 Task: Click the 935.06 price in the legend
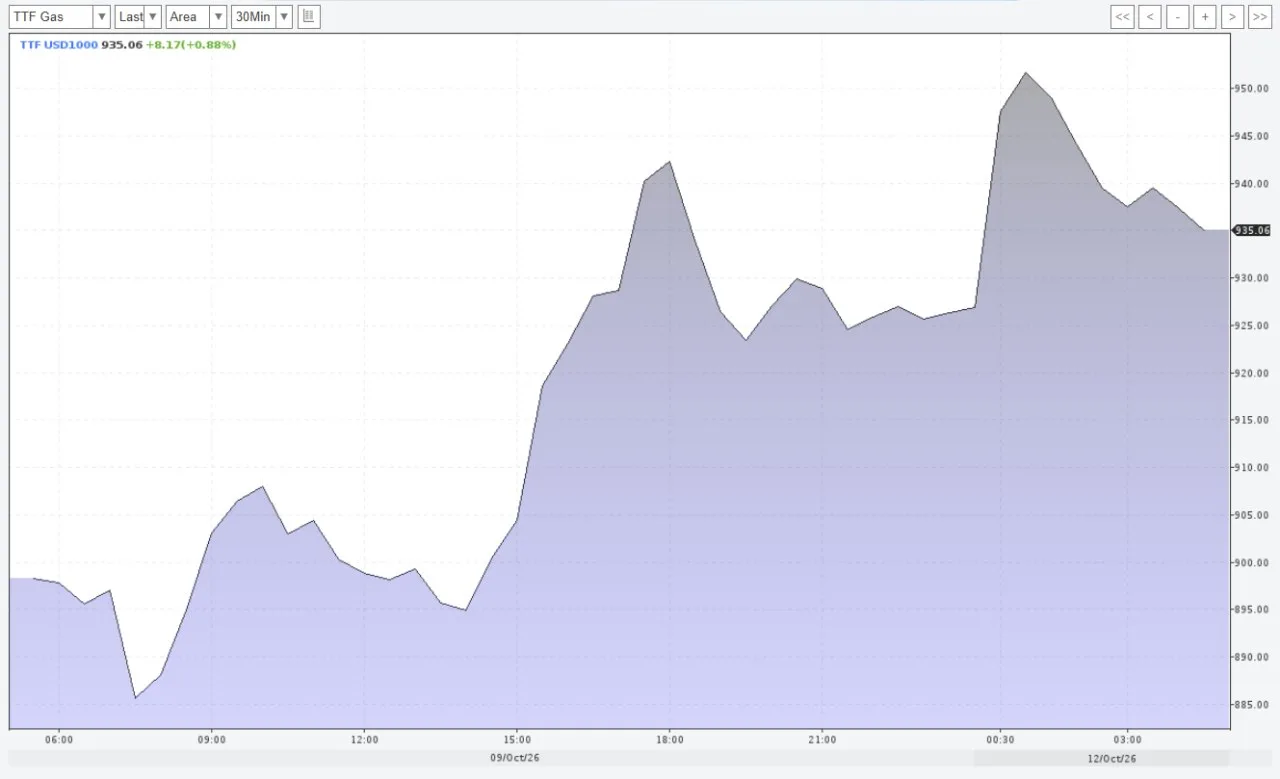coord(122,45)
